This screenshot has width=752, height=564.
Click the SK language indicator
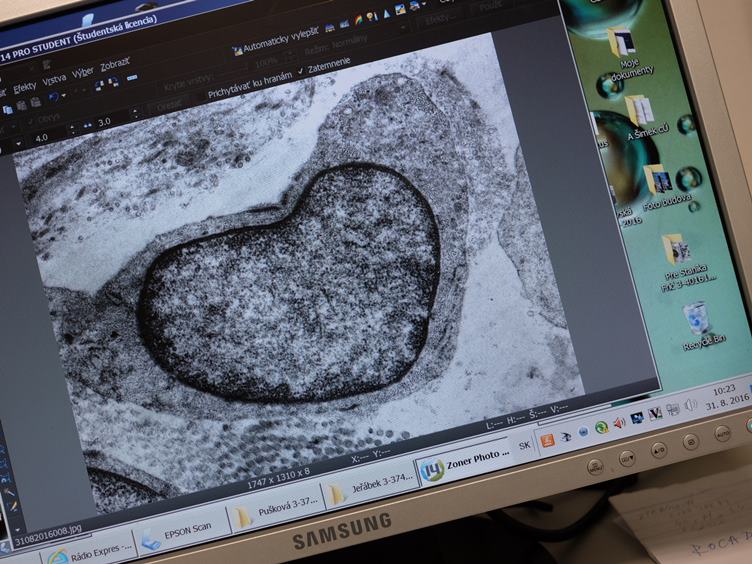(x=525, y=445)
